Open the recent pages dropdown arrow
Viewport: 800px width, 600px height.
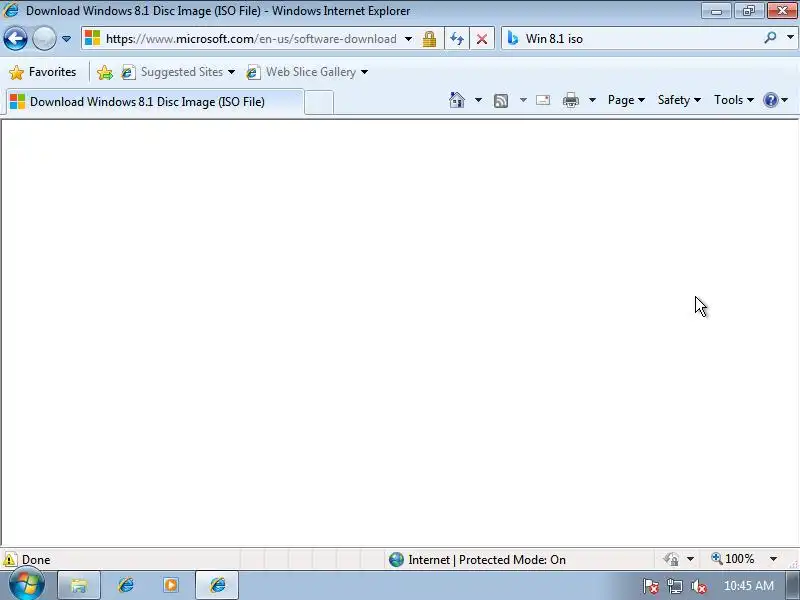pyautogui.click(x=66, y=39)
